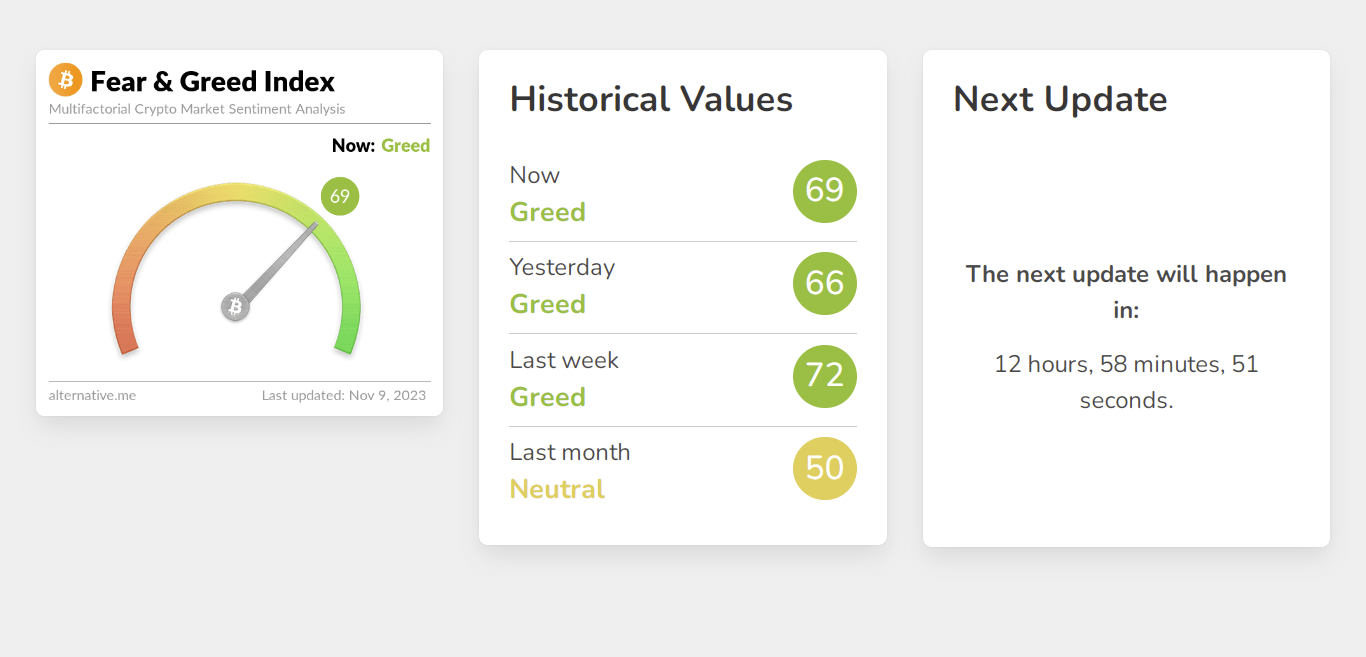1366x657 pixels.
Task: Click the Now: Greed status text
Action: tap(381, 146)
